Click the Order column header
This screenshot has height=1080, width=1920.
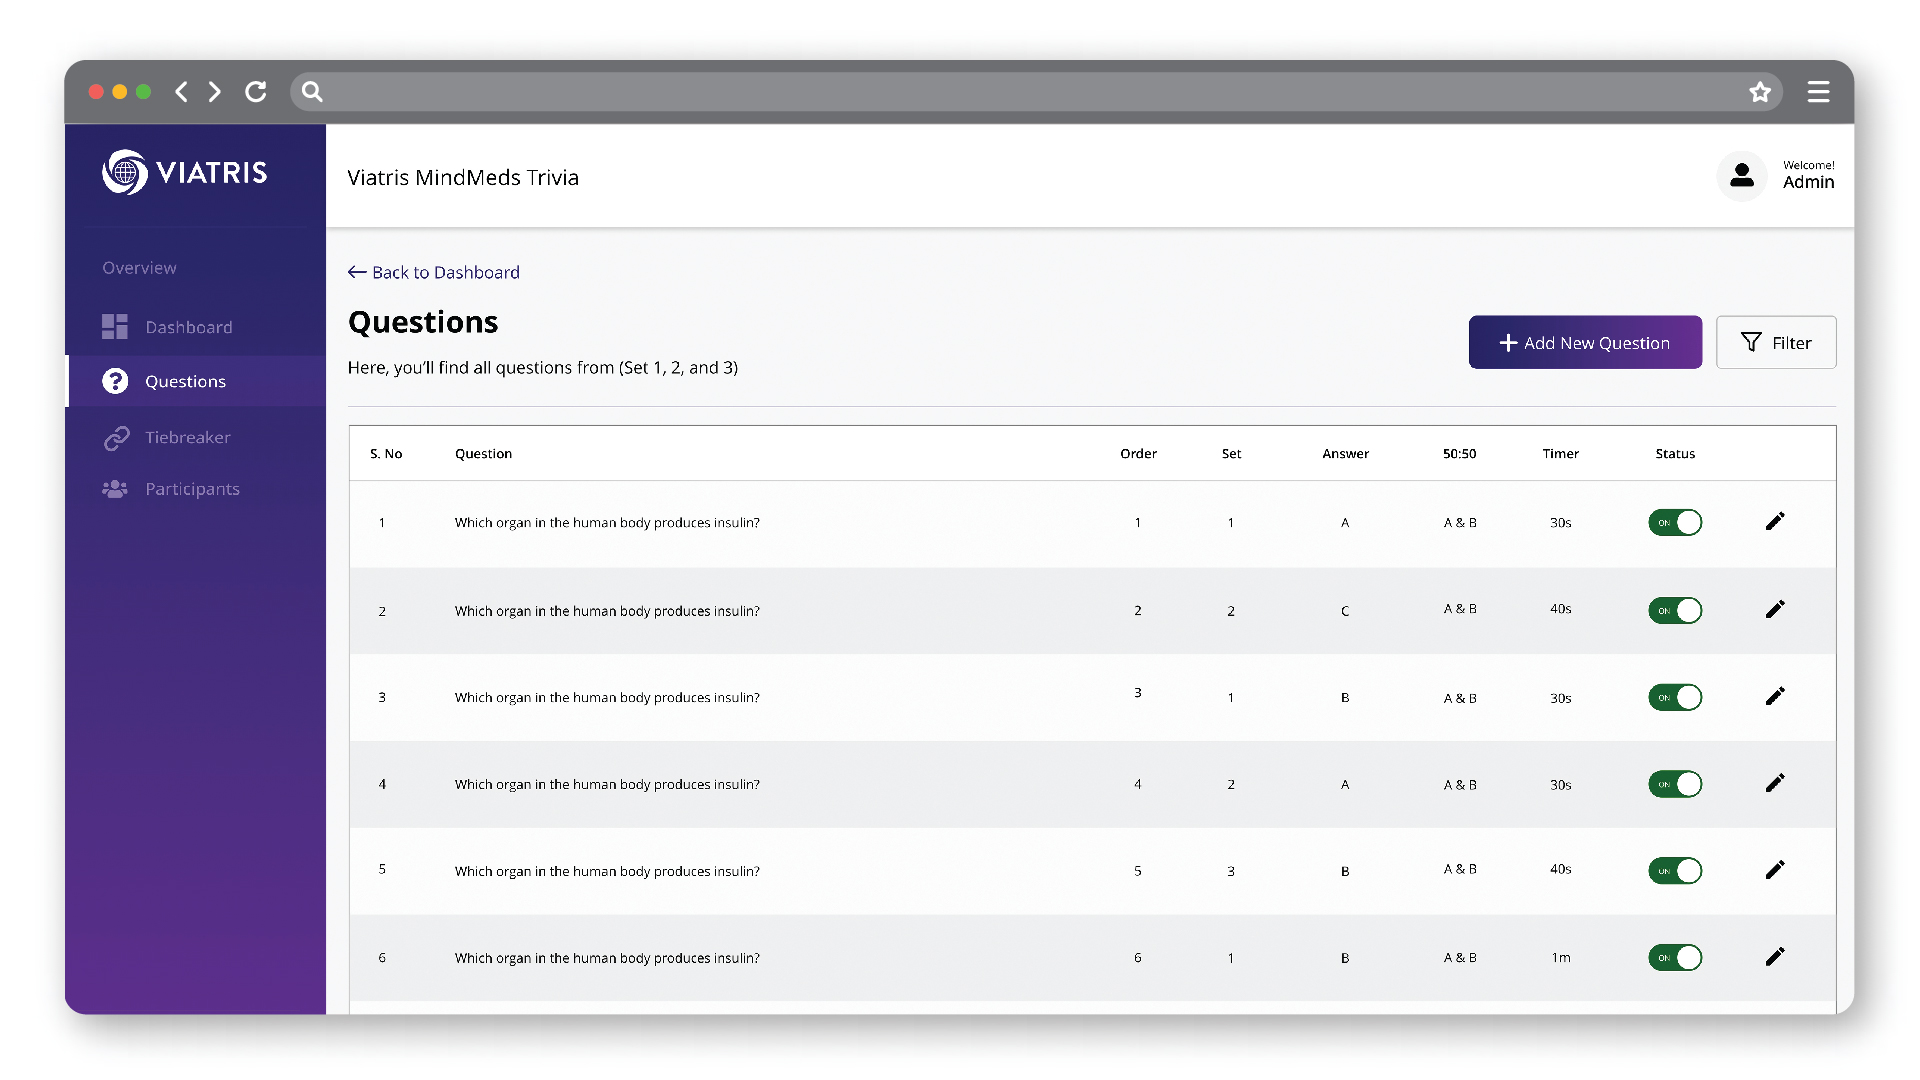(x=1138, y=454)
